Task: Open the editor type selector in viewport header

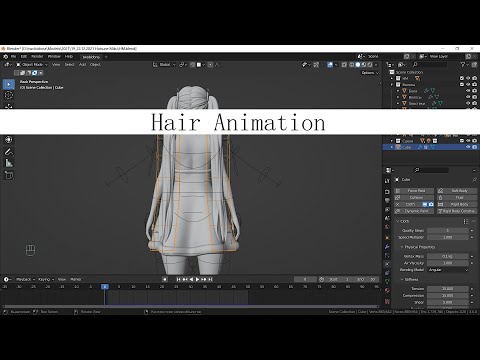Action: click(7, 65)
